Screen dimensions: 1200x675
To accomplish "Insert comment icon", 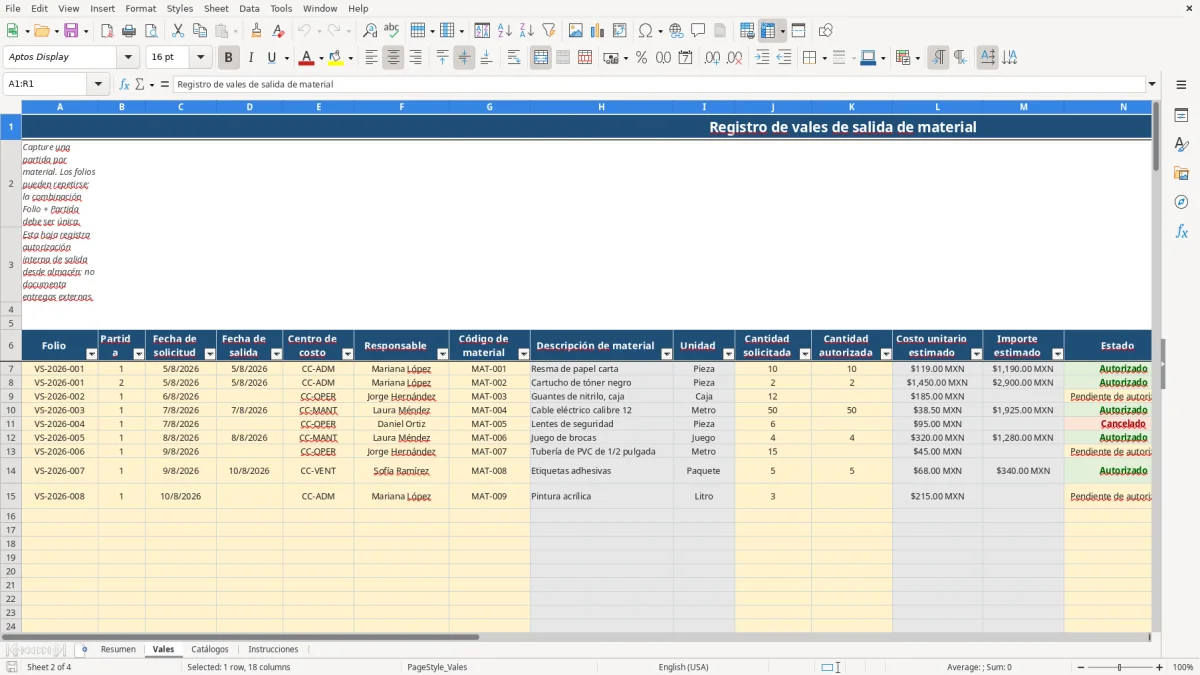I will [698, 30].
